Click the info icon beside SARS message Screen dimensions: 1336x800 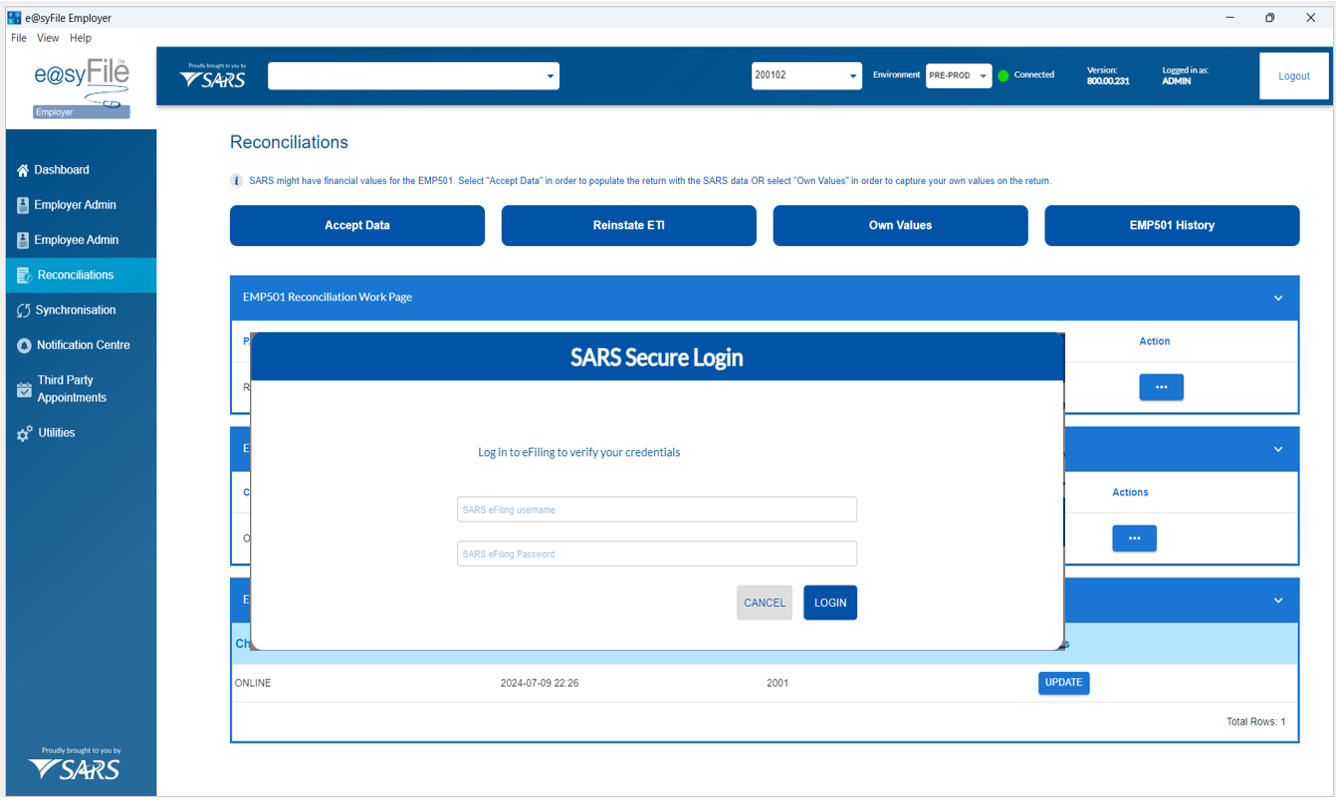tap(237, 181)
